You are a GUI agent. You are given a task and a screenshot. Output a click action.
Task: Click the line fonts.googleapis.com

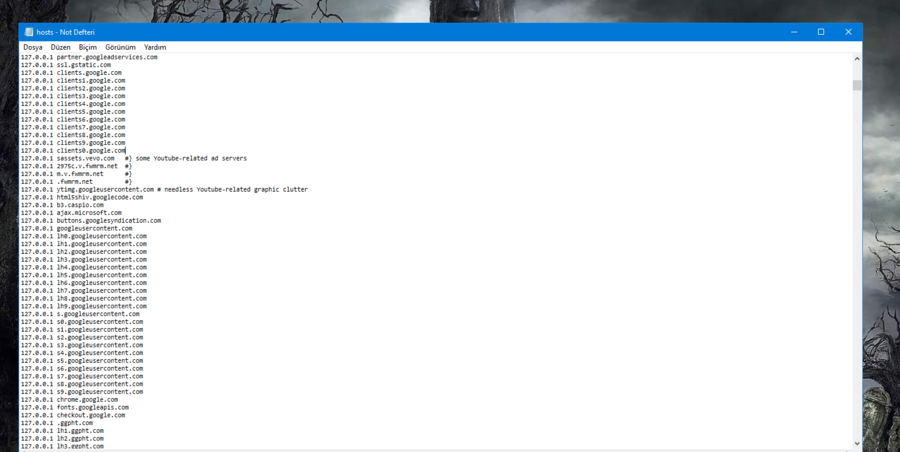click(x=75, y=407)
